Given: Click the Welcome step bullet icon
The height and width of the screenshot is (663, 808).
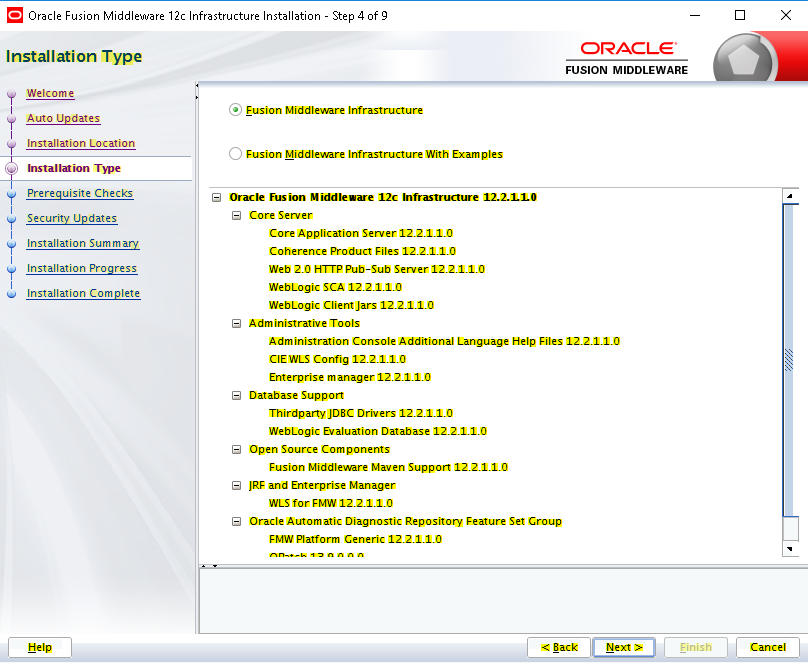Looking at the screenshot, I should (11, 94).
